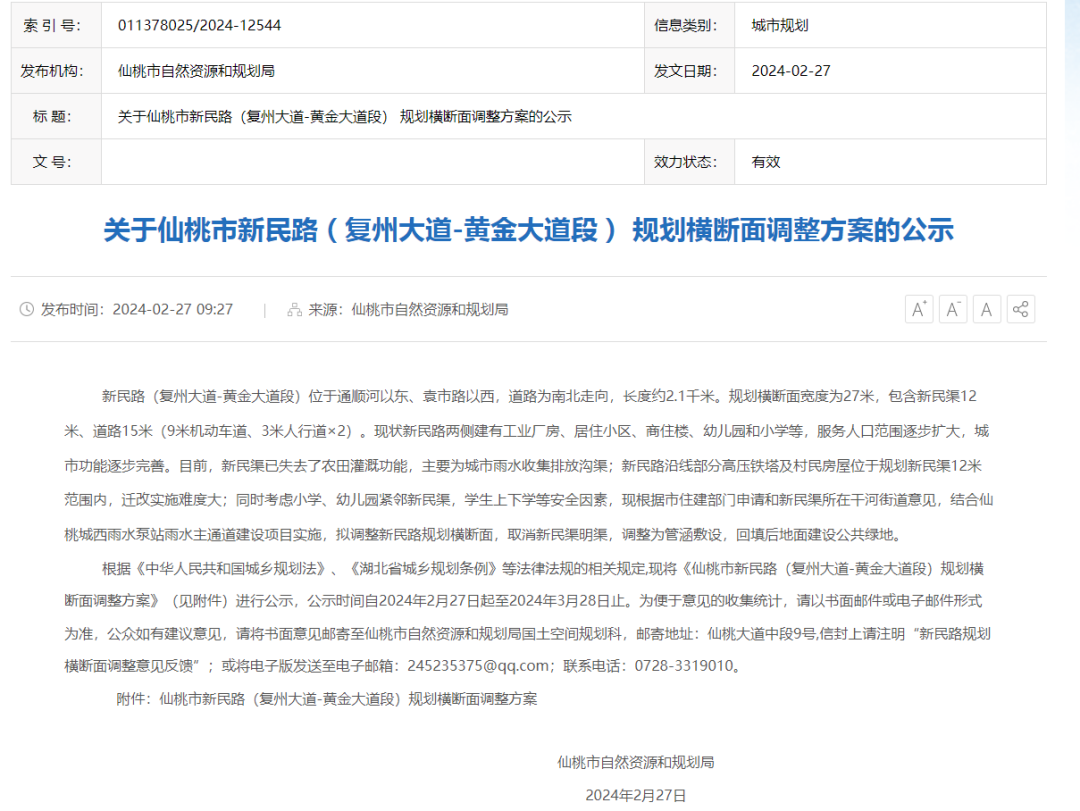1080x811 pixels.
Task: Select the index number 011378025/2024-12544
Action: (x=199, y=26)
